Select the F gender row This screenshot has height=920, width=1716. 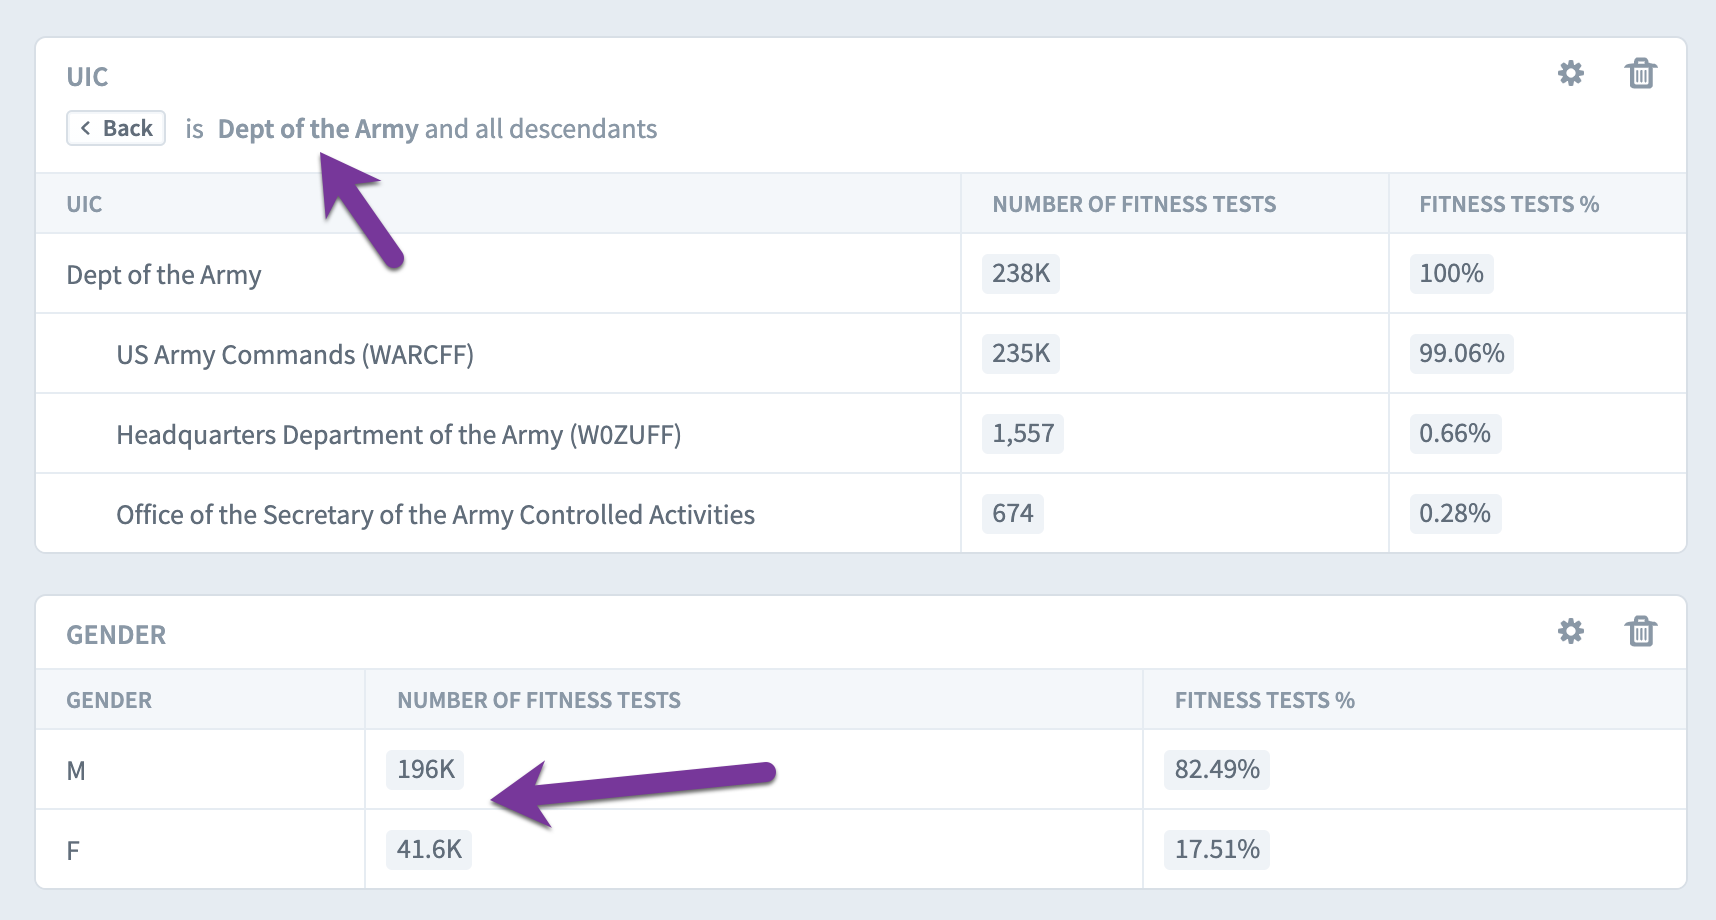pos(861,849)
